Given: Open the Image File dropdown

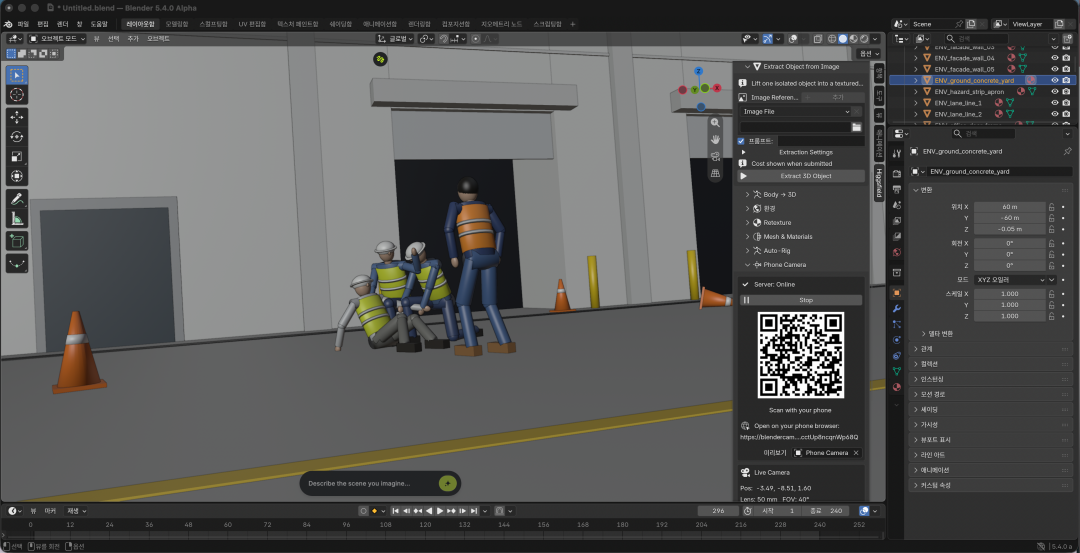Looking at the screenshot, I should point(795,112).
